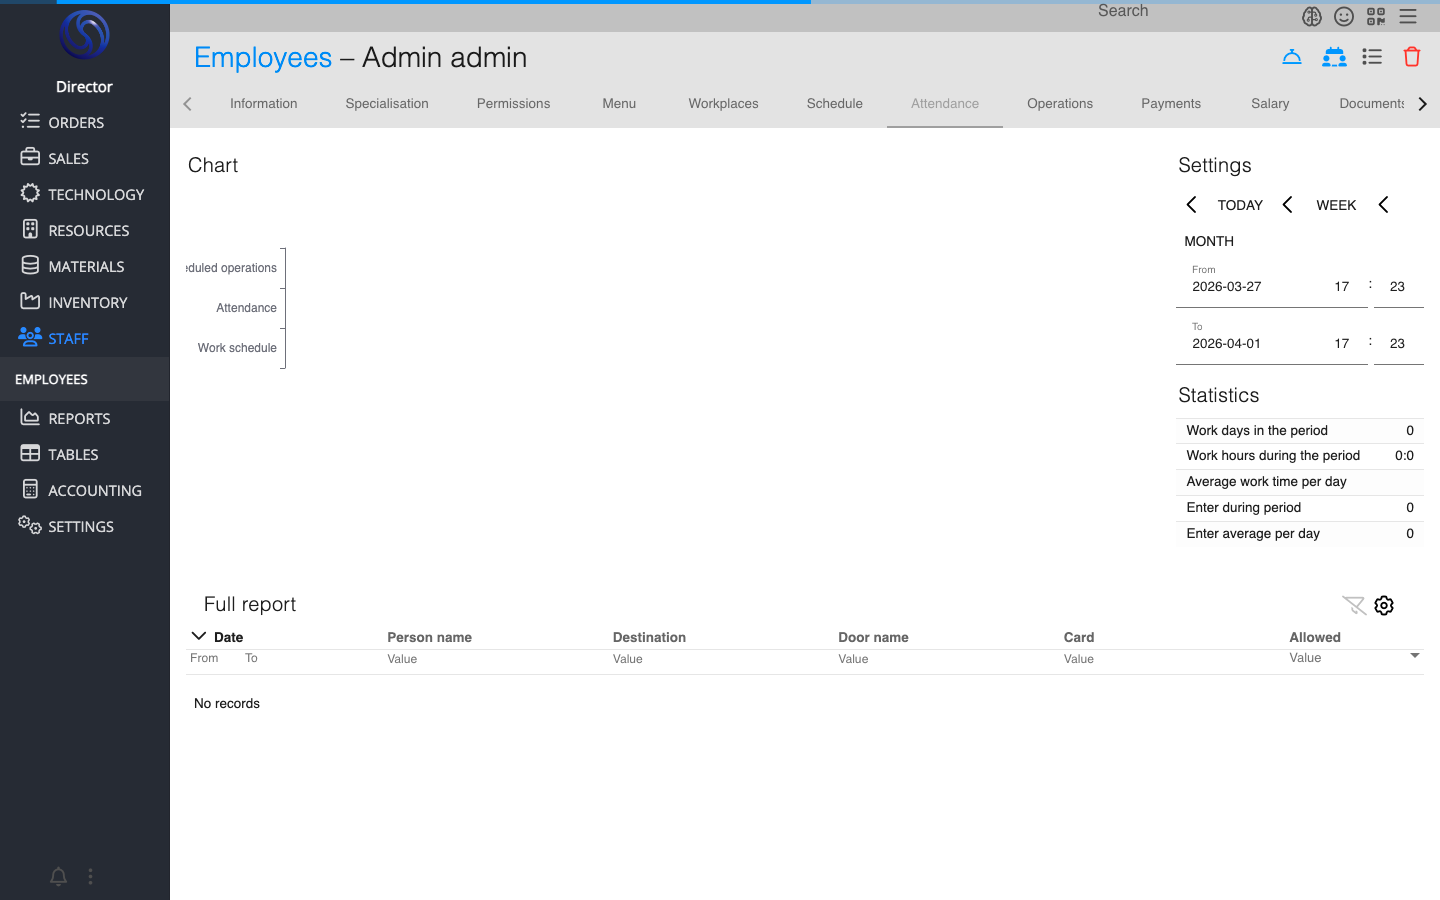Expand the Date column chevron
The image size is (1440, 900).
(199, 636)
